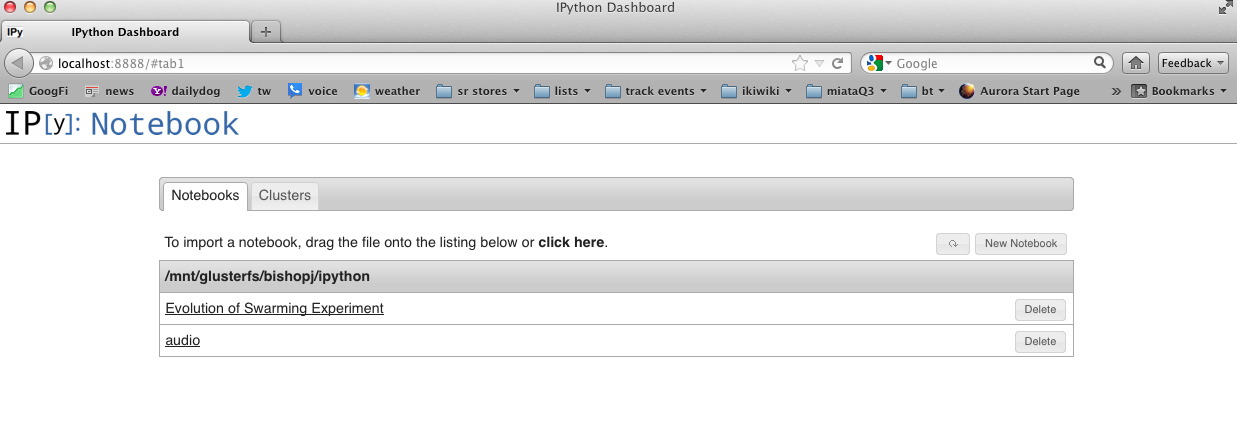The height and width of the screenshot is (422, 1237).
Task: Select the Notebooks tab
Action: [205, 195]
